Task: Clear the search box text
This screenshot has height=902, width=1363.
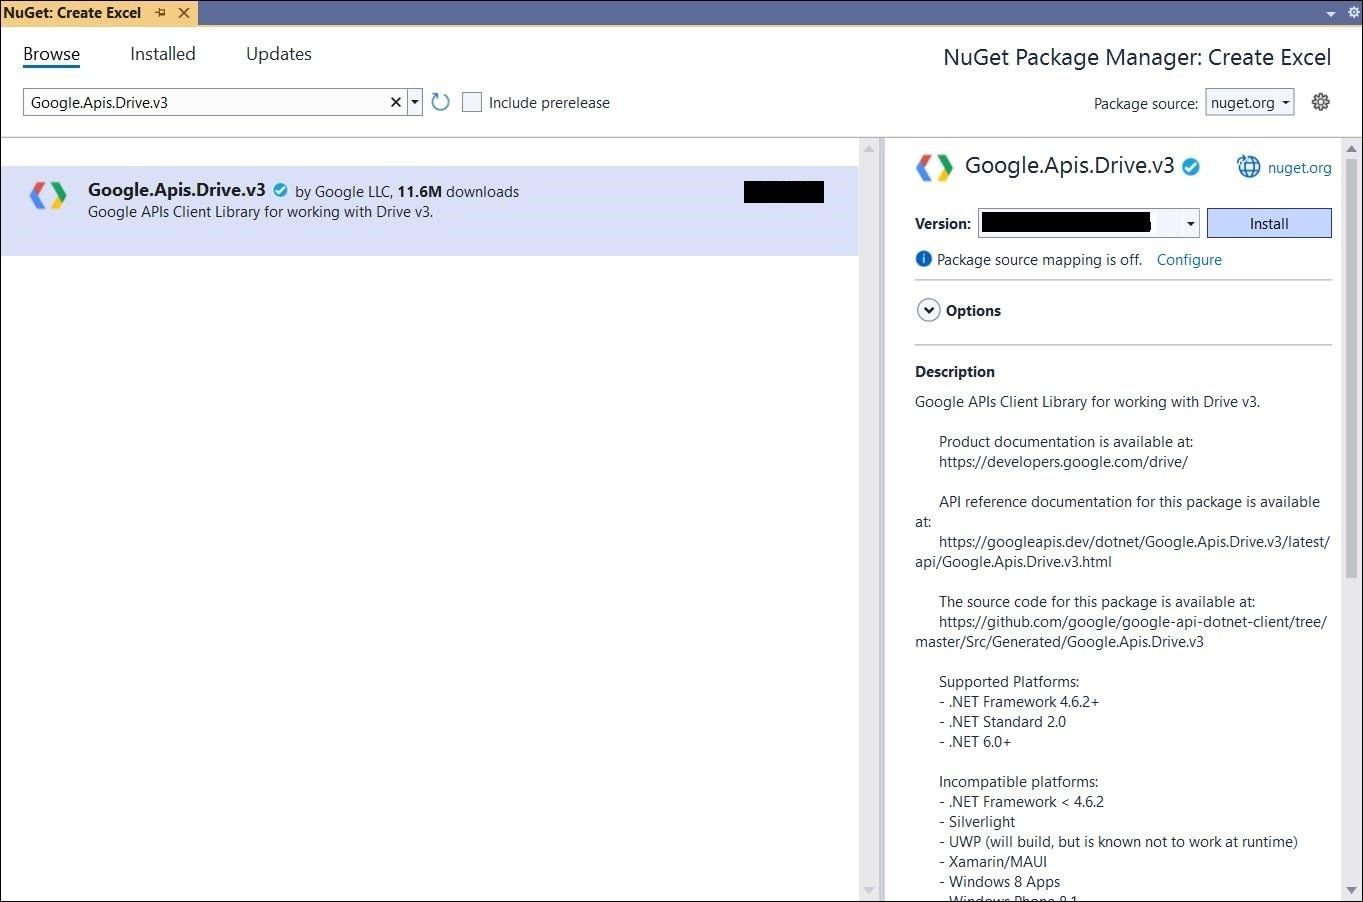Action: [395, 102]
